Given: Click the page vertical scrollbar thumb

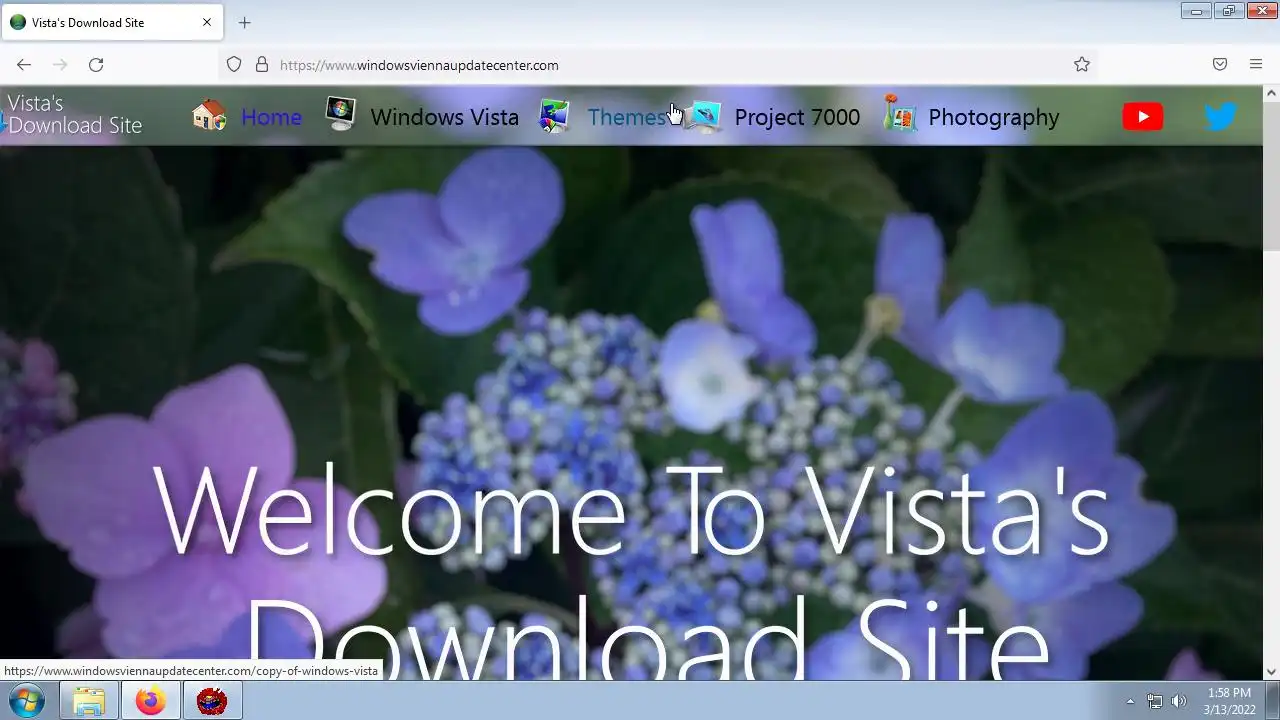Looking at the screenshot, I should pos(1271,176).
